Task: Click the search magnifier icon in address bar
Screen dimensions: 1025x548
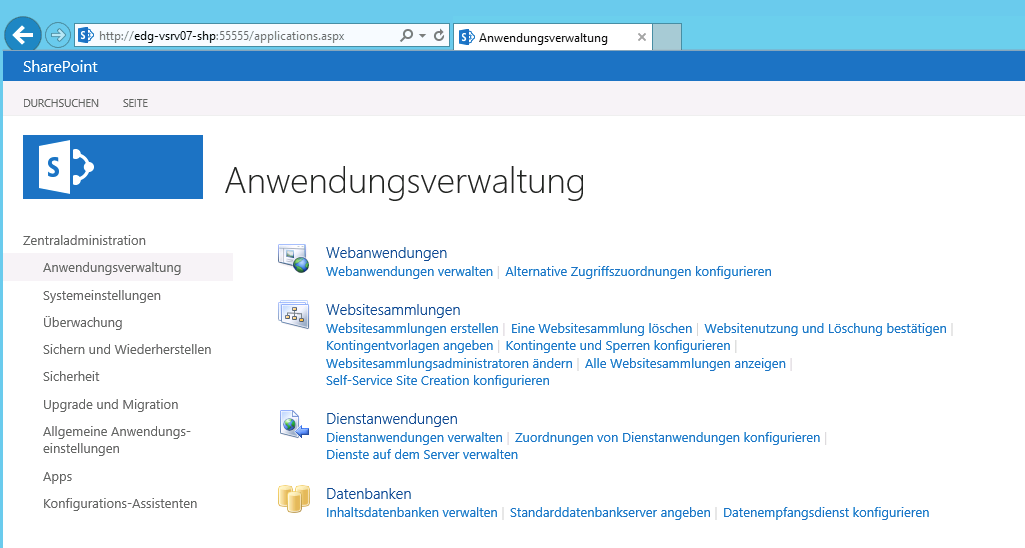Action: pyautogui.click(x=407, y=35)
